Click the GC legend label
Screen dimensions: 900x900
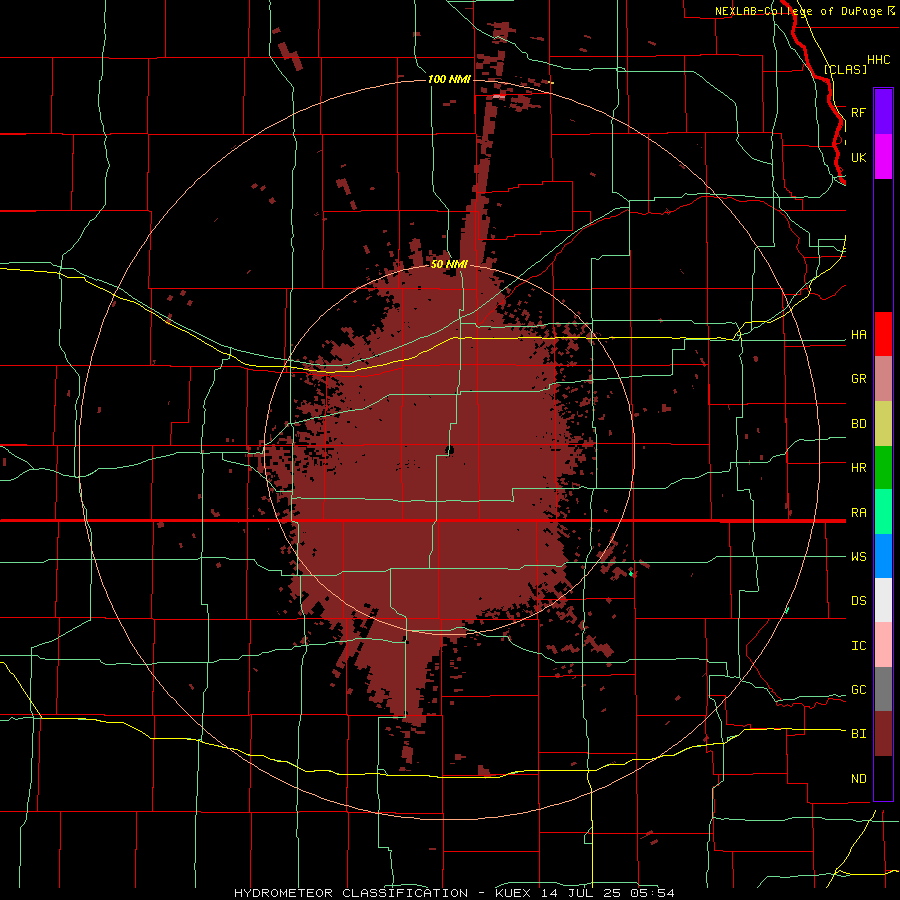click(x=858, y=690)
